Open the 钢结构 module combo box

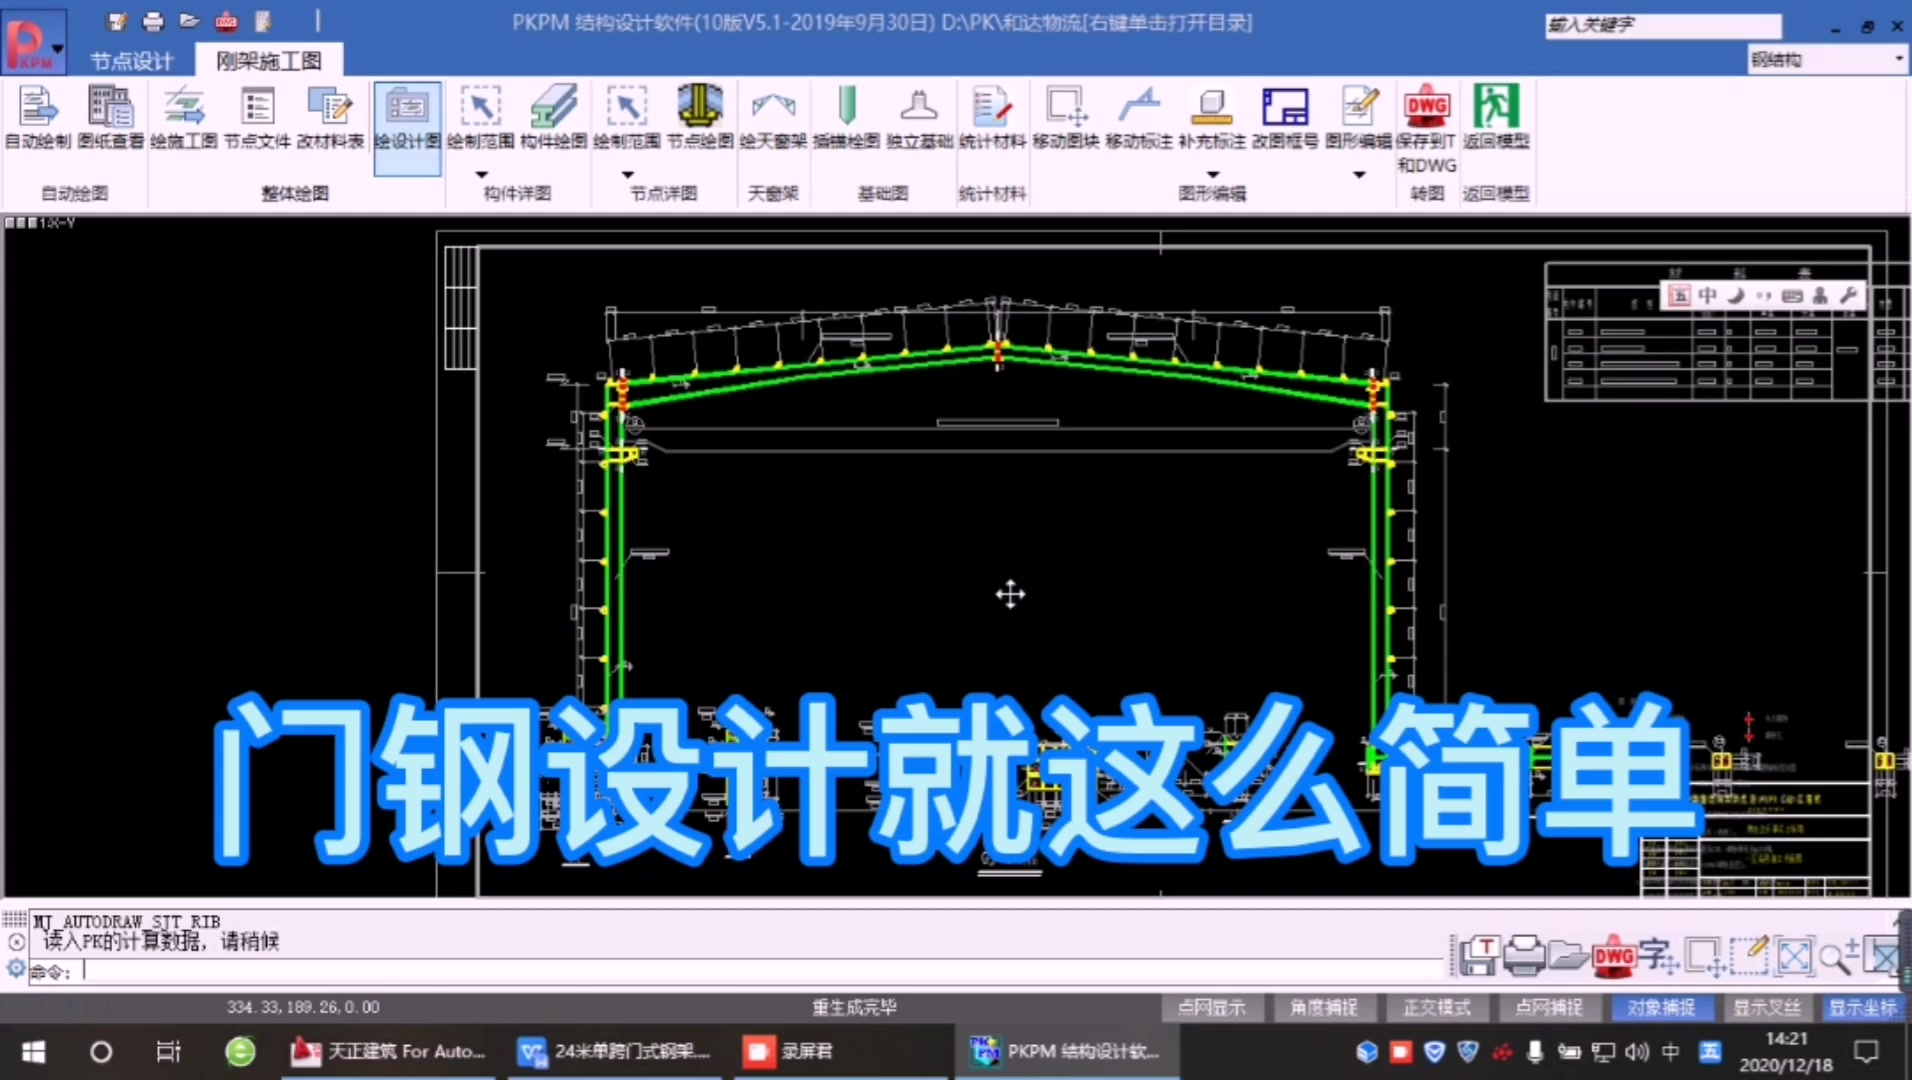pyautogui.click(x=1827, y=59)
